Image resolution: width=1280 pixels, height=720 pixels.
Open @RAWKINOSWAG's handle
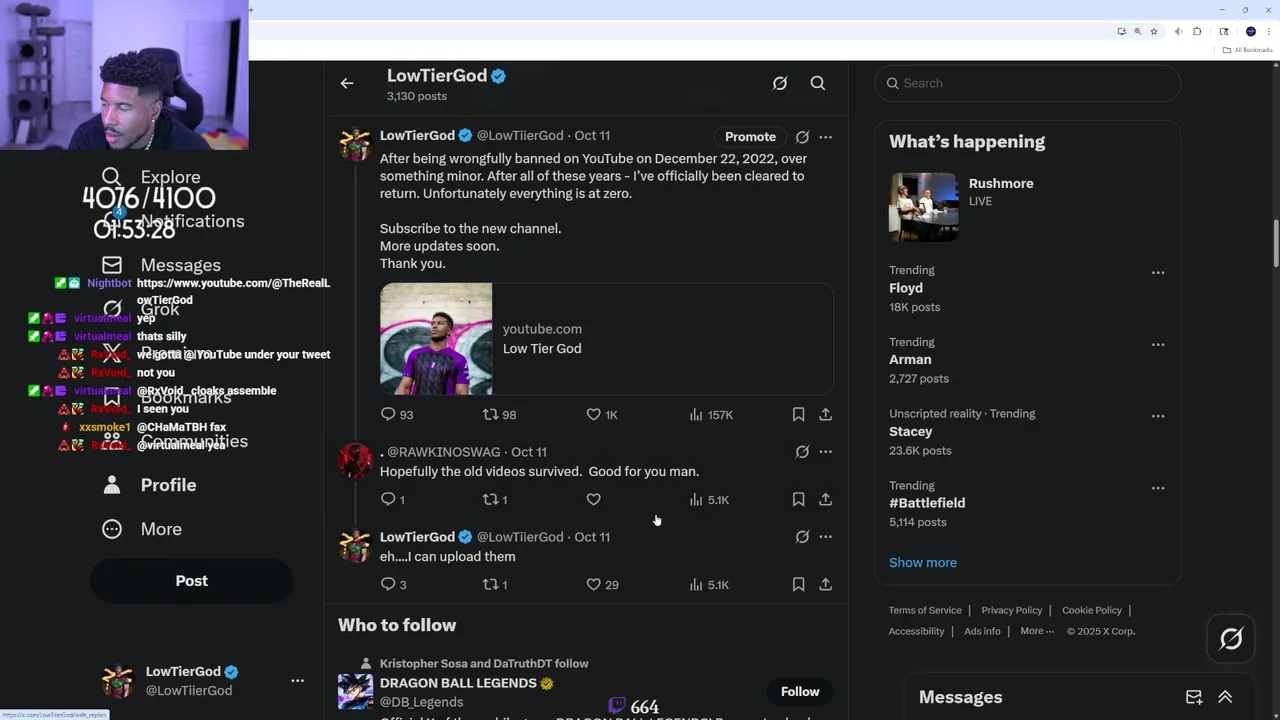point(445,452)
